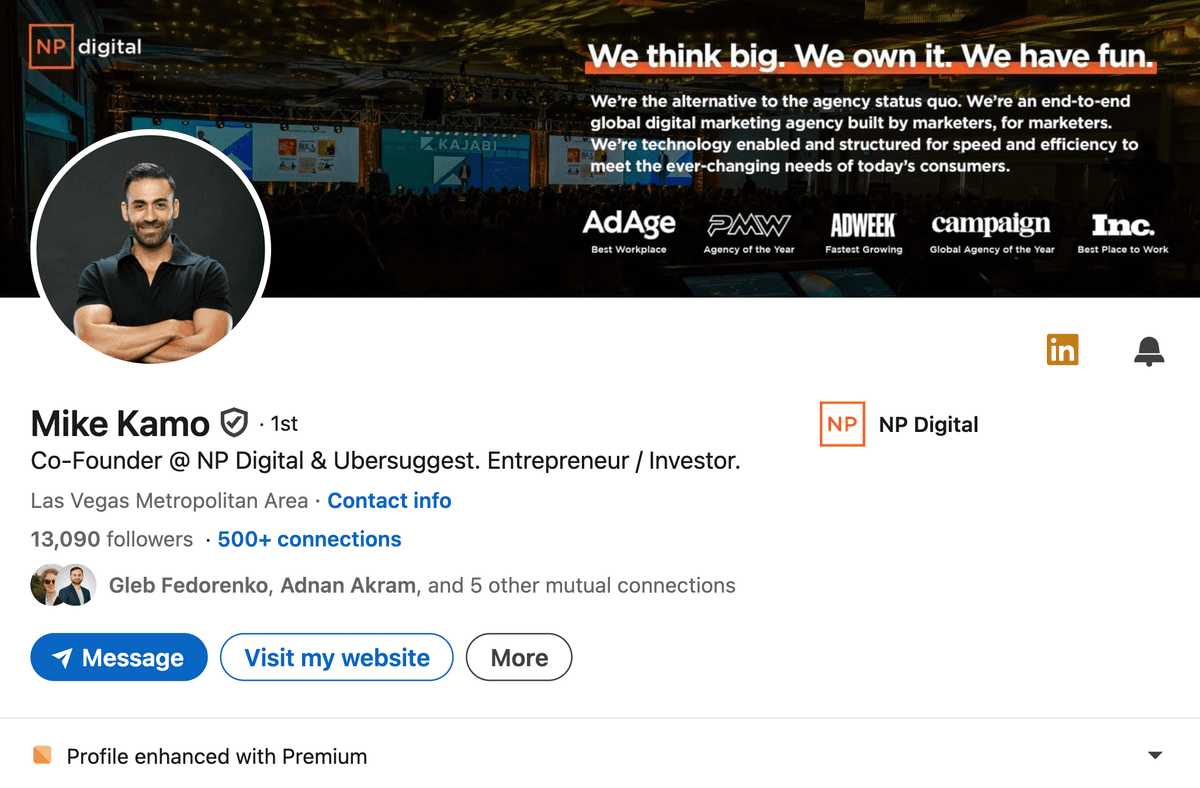View the 500+ connections list
Screen dimensions: 1200x788
(x=309, y=539)
